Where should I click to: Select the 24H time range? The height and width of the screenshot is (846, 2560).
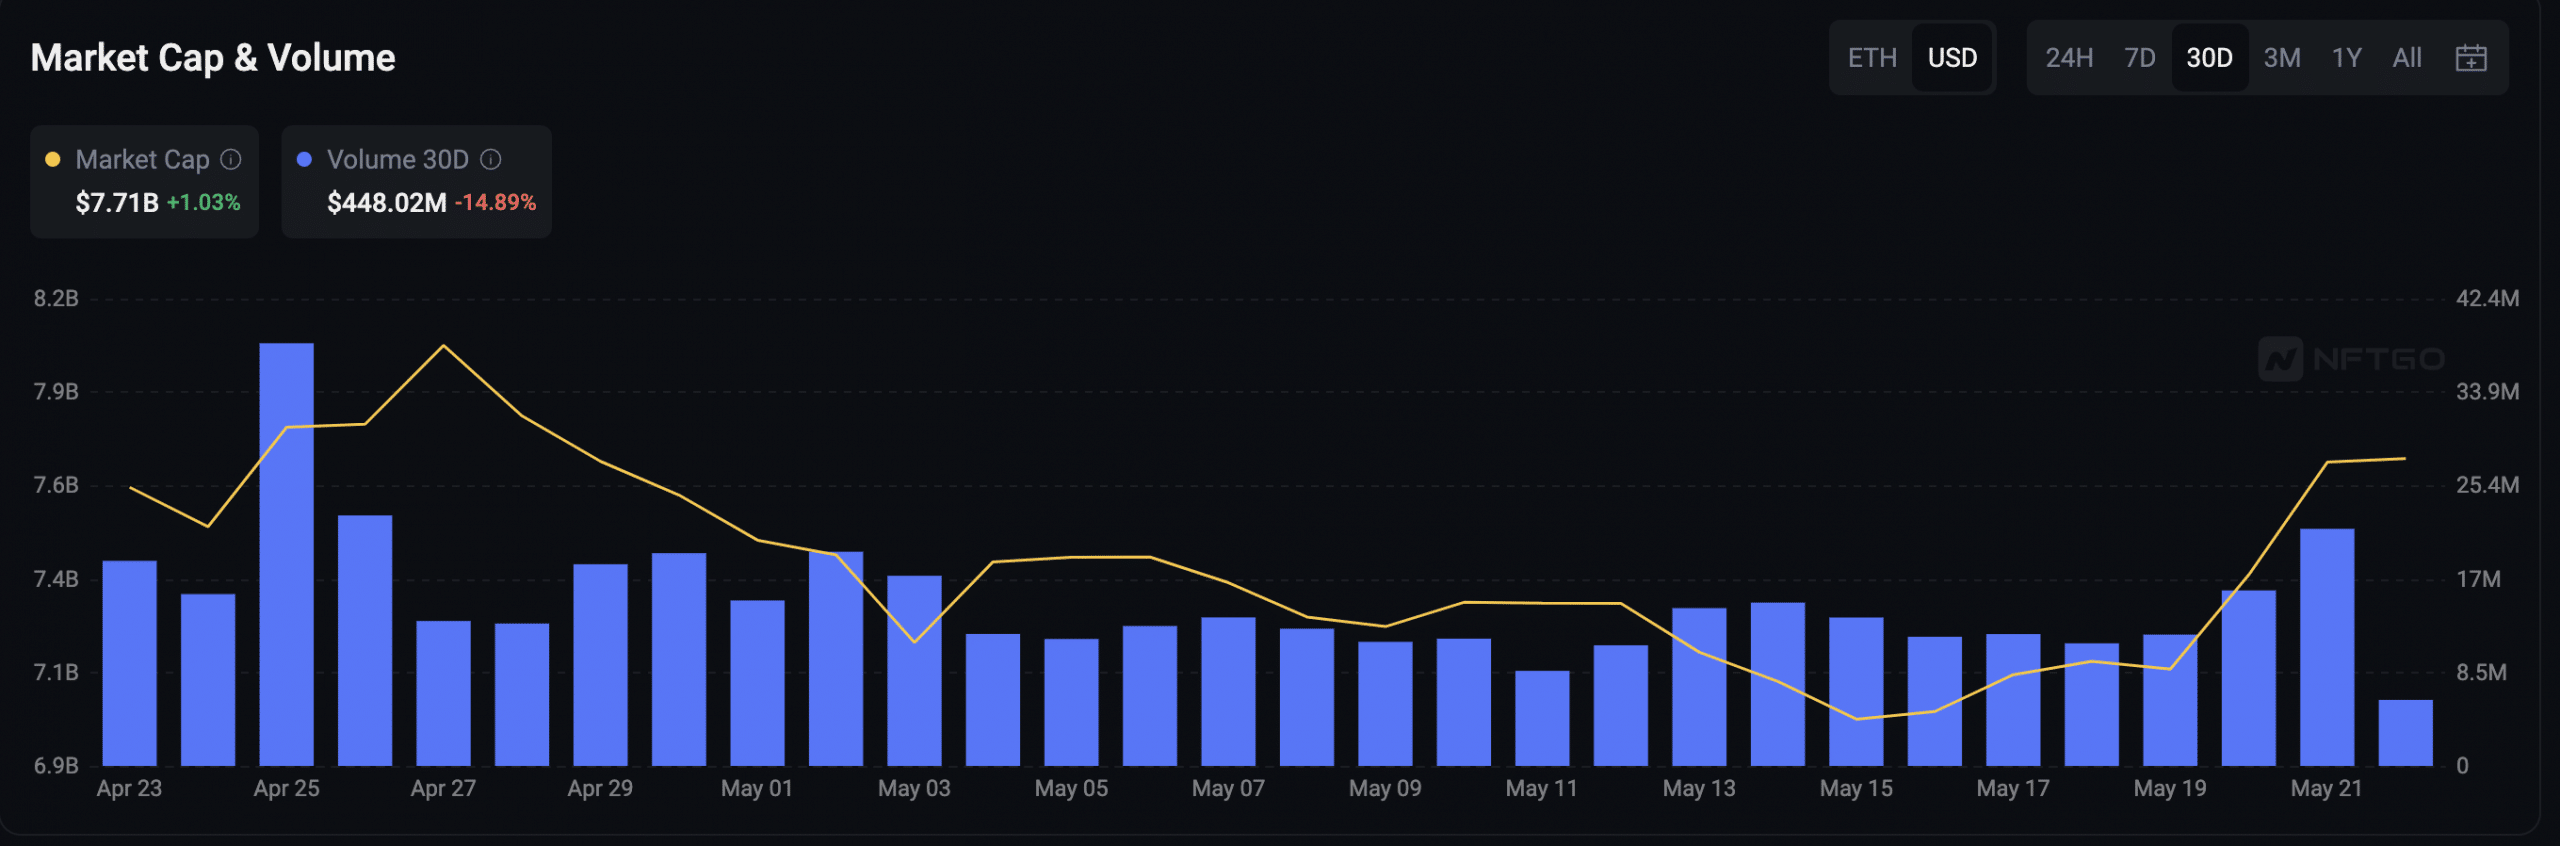pos(2069,58)
